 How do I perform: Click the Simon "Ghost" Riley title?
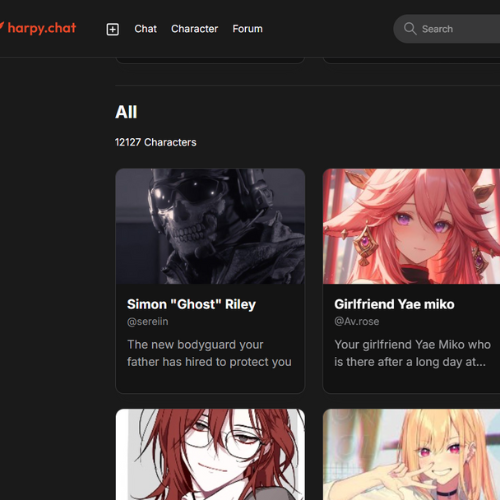click(x=191, y=304)
